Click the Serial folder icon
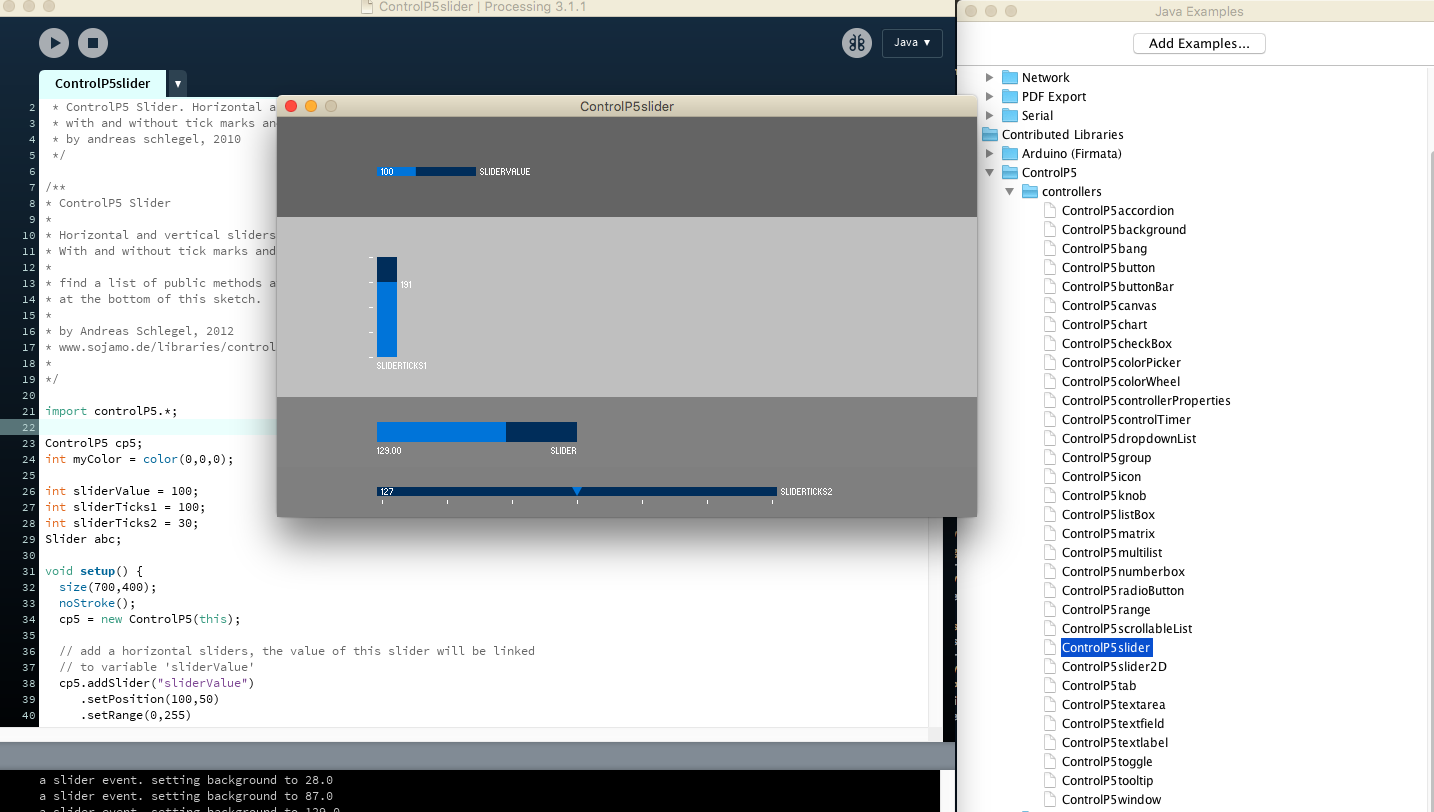Viewport: 1434px width, 812px height. click(1010, 115)
